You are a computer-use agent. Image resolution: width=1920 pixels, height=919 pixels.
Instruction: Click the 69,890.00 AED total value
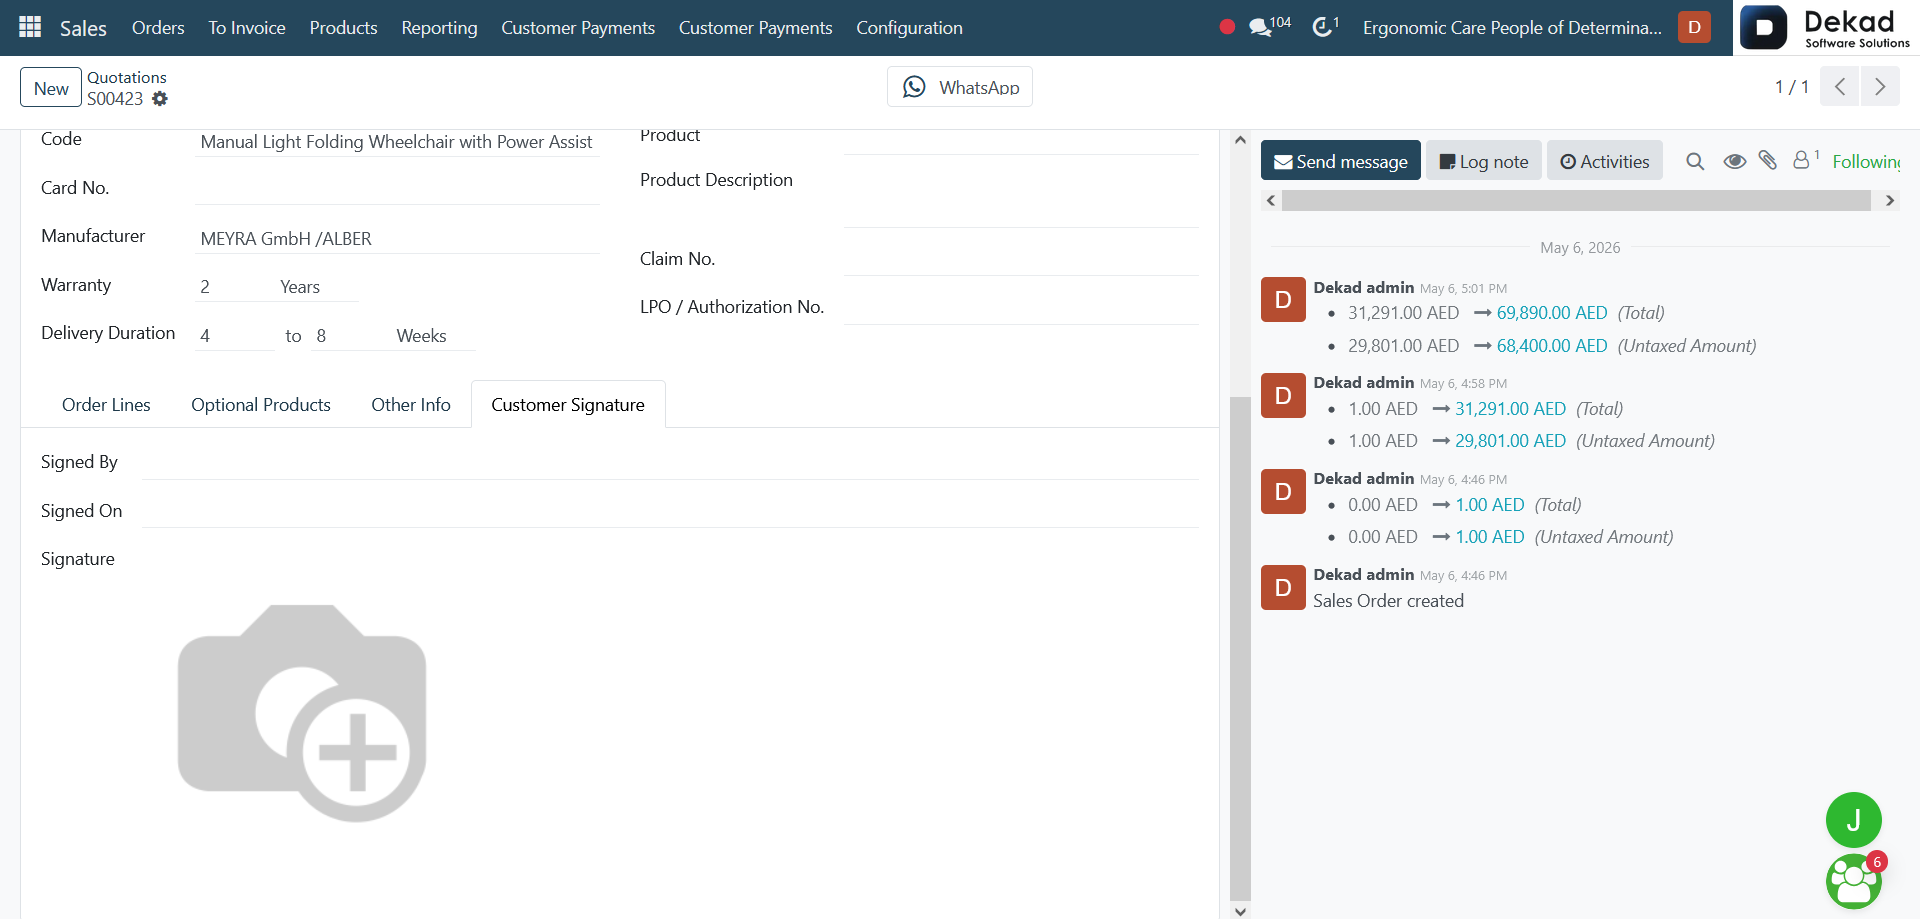point(1552,313)
